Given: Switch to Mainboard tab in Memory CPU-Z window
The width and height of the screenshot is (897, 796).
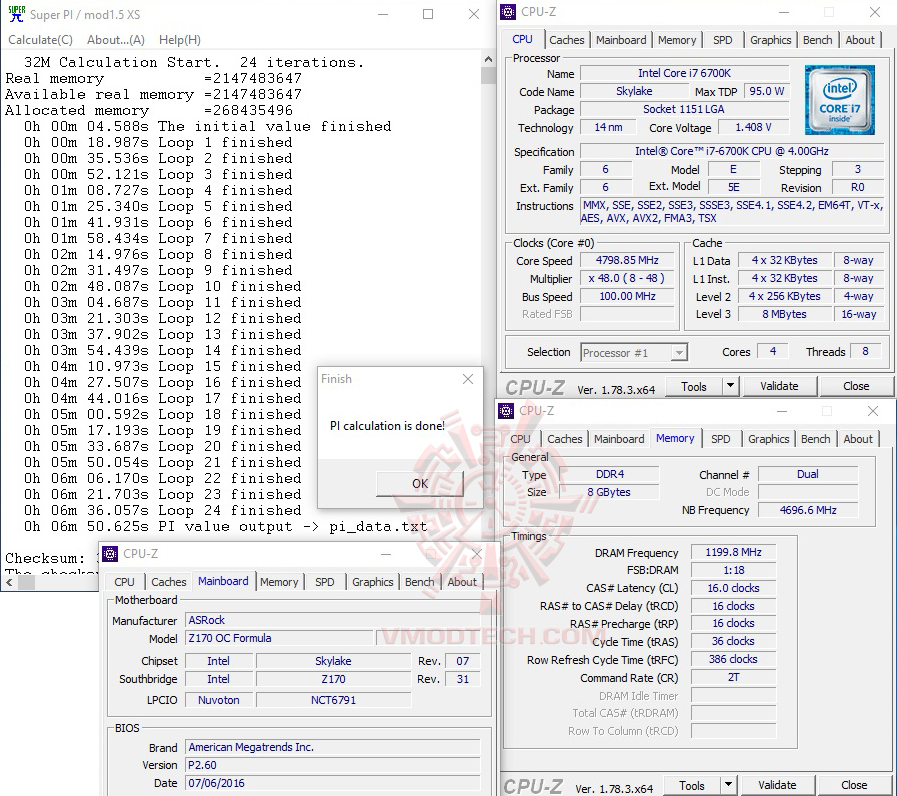Looking at the screenshot, I should [x=619, y=439].
